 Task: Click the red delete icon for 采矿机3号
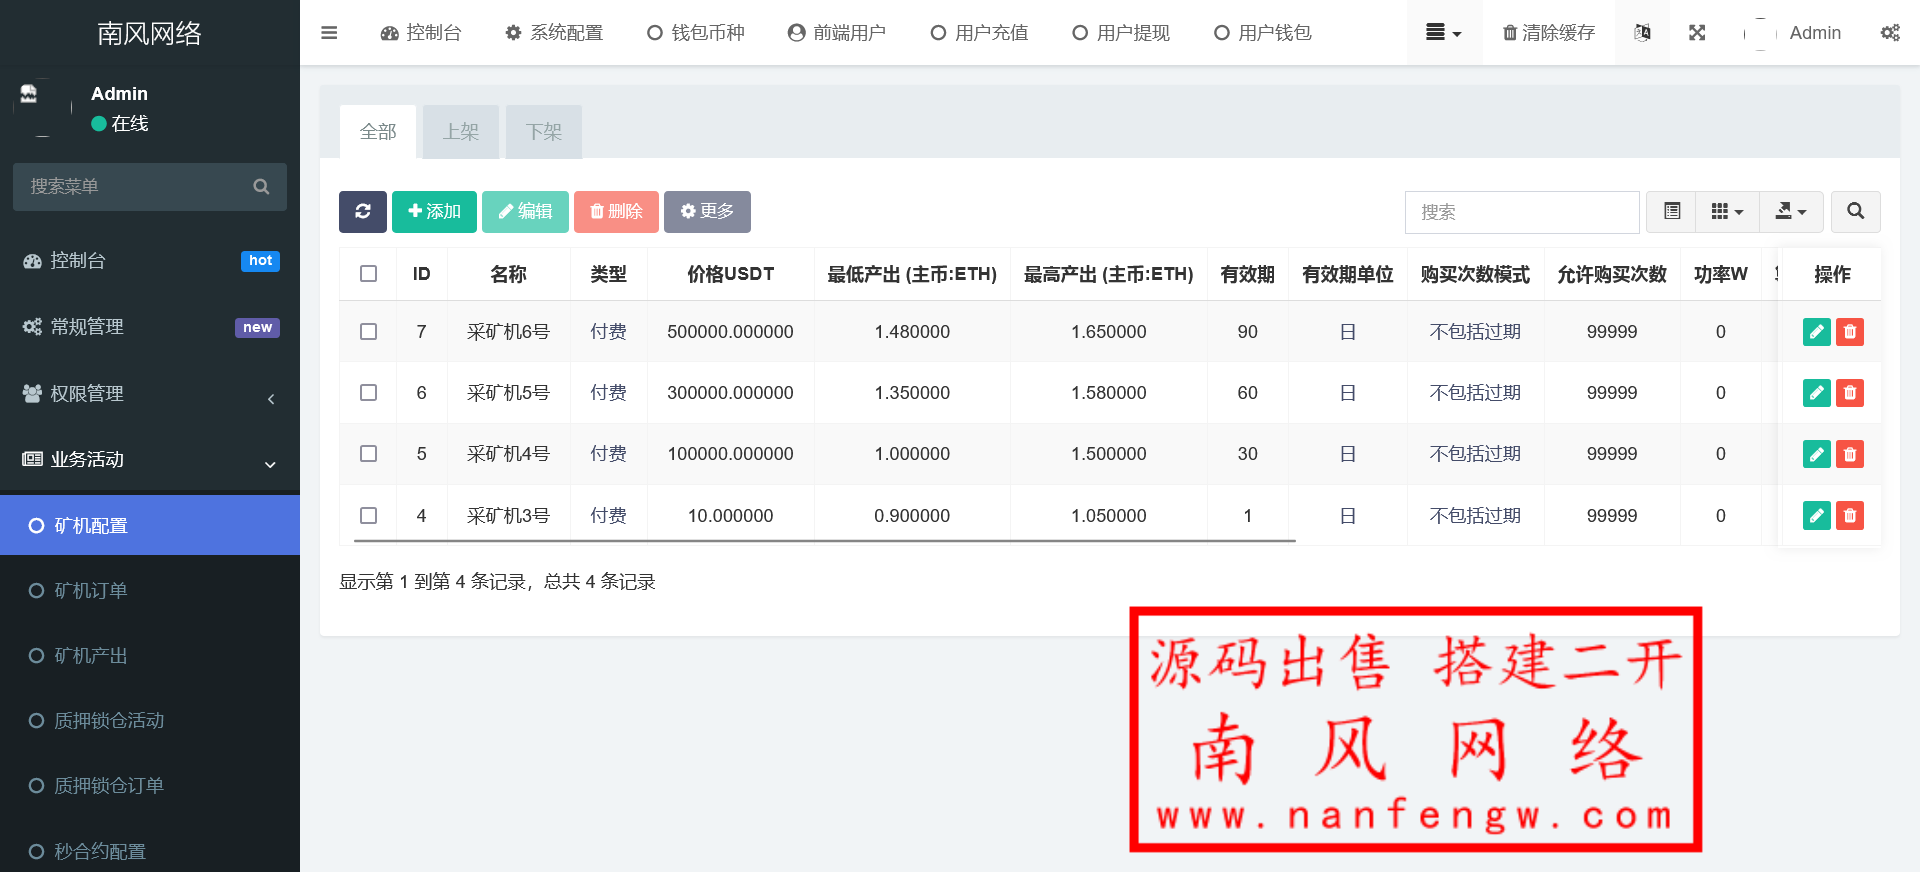[x=1850, y=516]
